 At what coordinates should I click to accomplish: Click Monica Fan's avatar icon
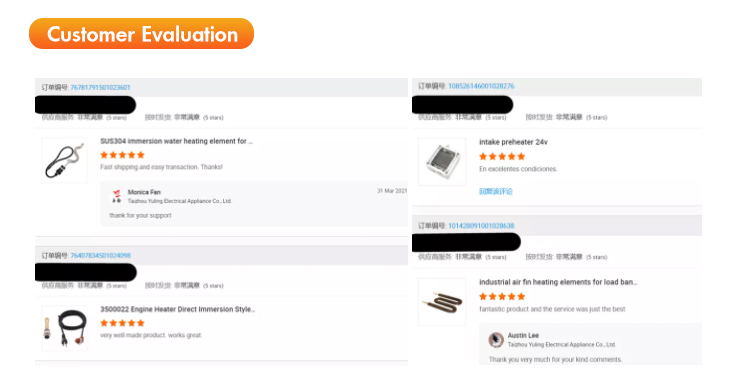pos(116,196)
